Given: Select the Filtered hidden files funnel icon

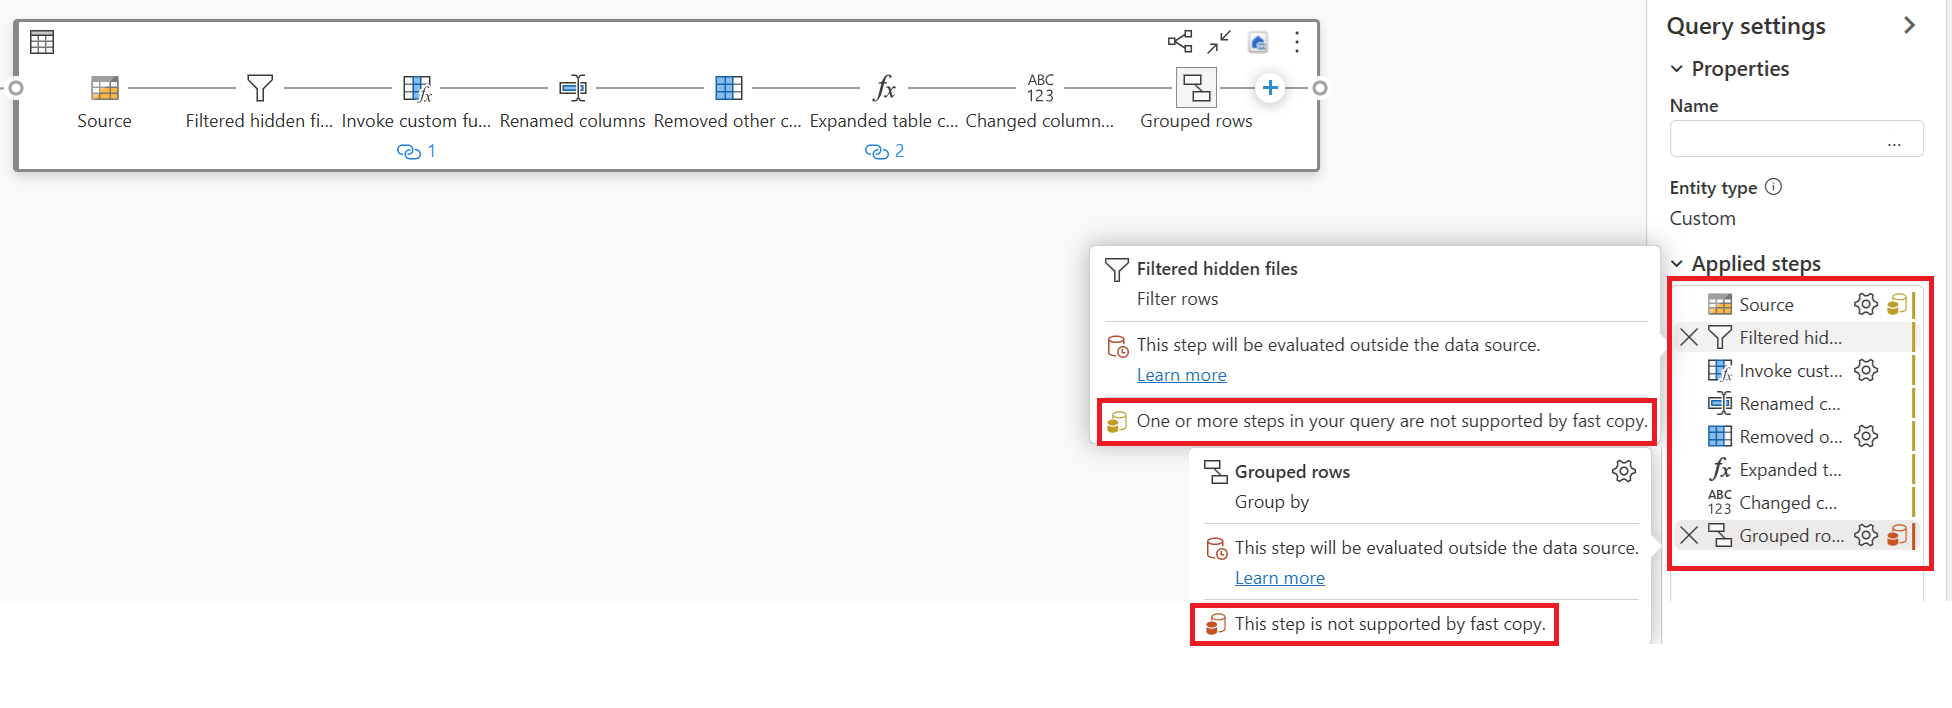Looking at the screenshot, I should (260, 88).
